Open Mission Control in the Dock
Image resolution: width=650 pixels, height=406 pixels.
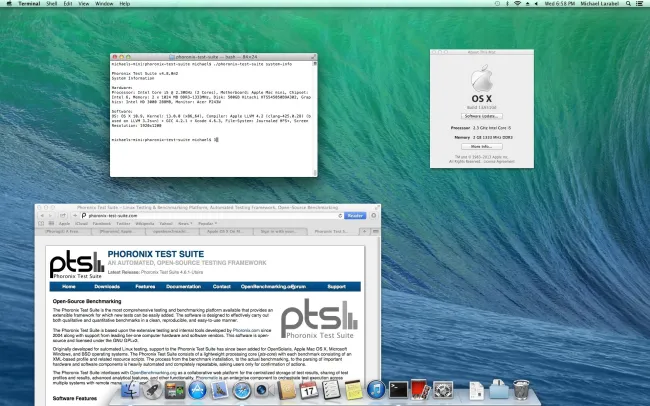pyautogui.click(x=175, y=390)
